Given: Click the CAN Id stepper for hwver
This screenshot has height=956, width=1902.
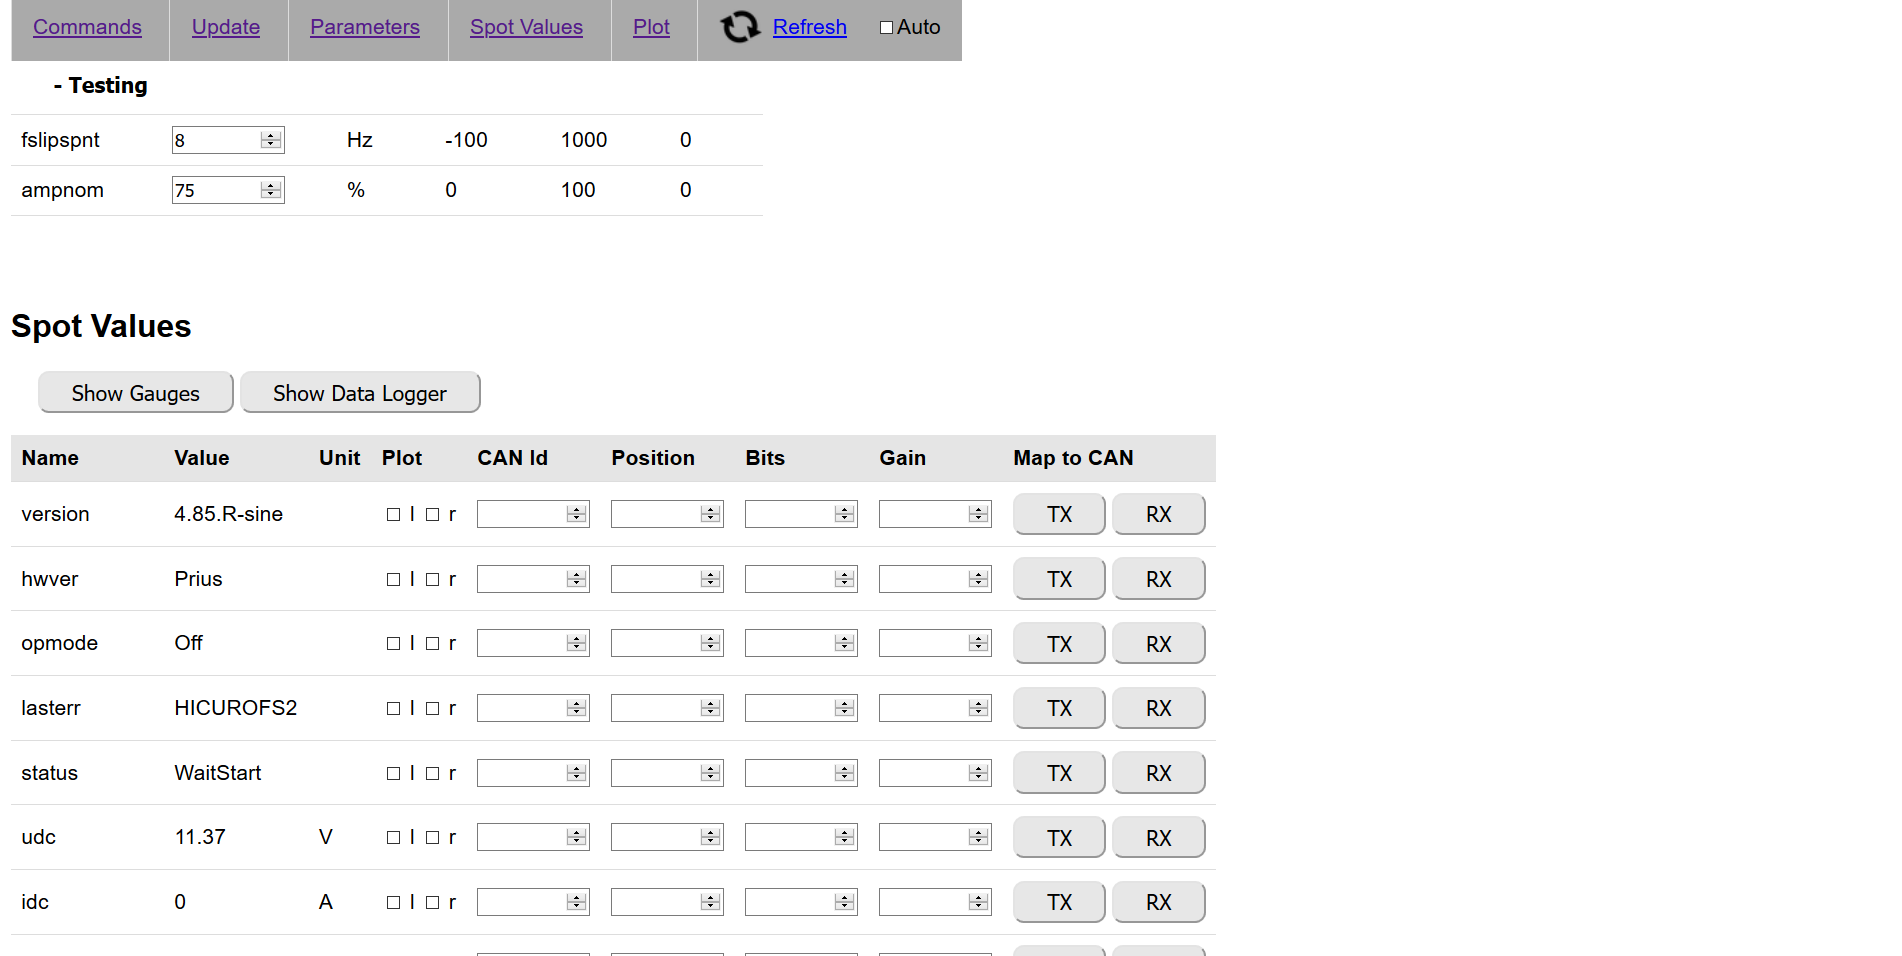Looking at the screenshot, I should tap(576, 579).
